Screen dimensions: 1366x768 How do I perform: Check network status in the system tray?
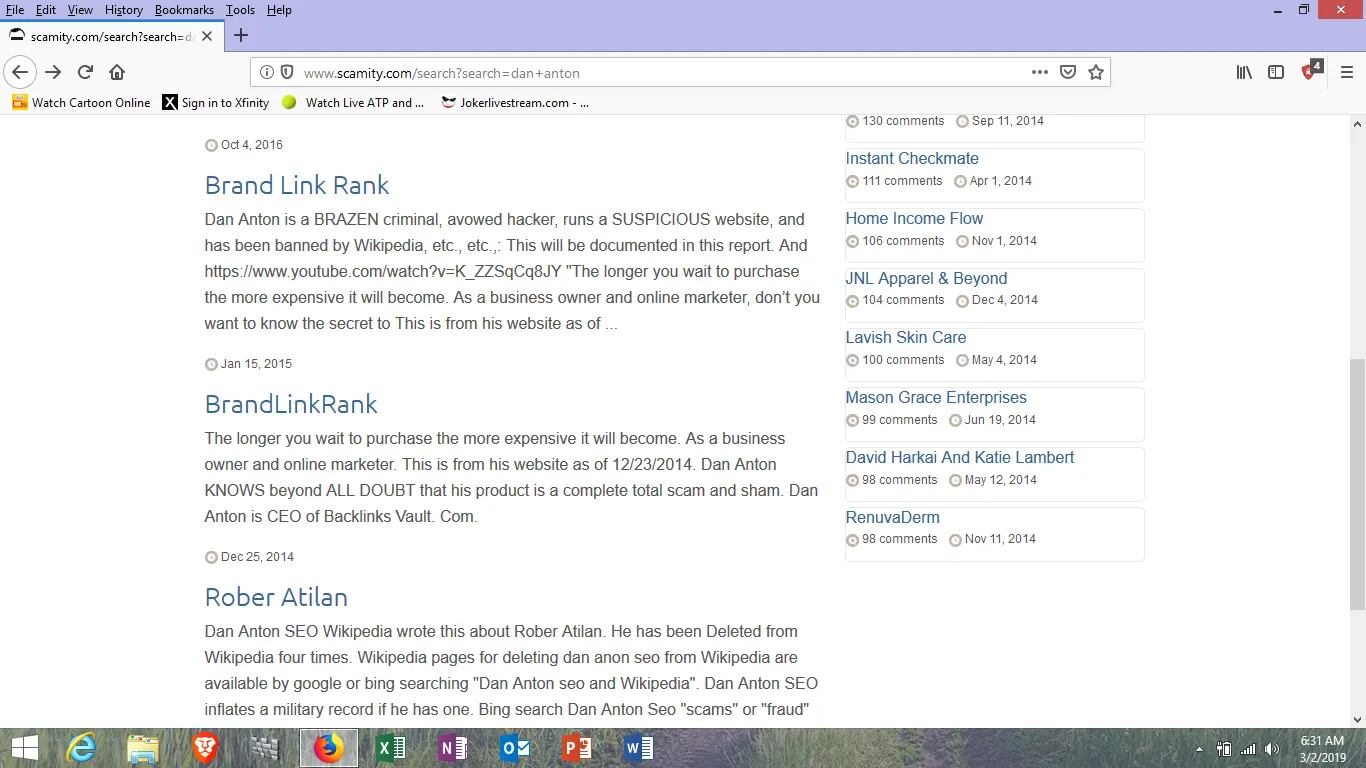click(1248, 749)
